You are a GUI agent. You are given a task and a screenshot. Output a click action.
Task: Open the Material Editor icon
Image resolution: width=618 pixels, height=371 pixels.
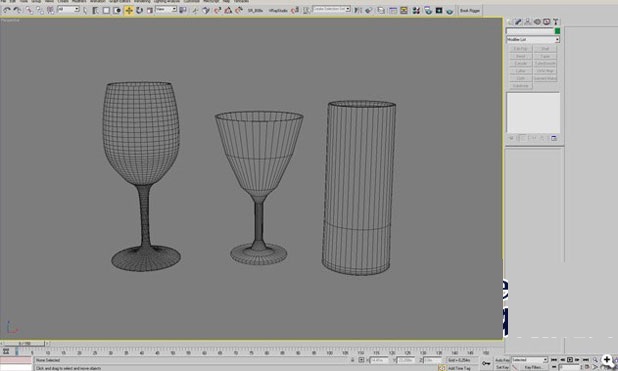coord(416,10)
